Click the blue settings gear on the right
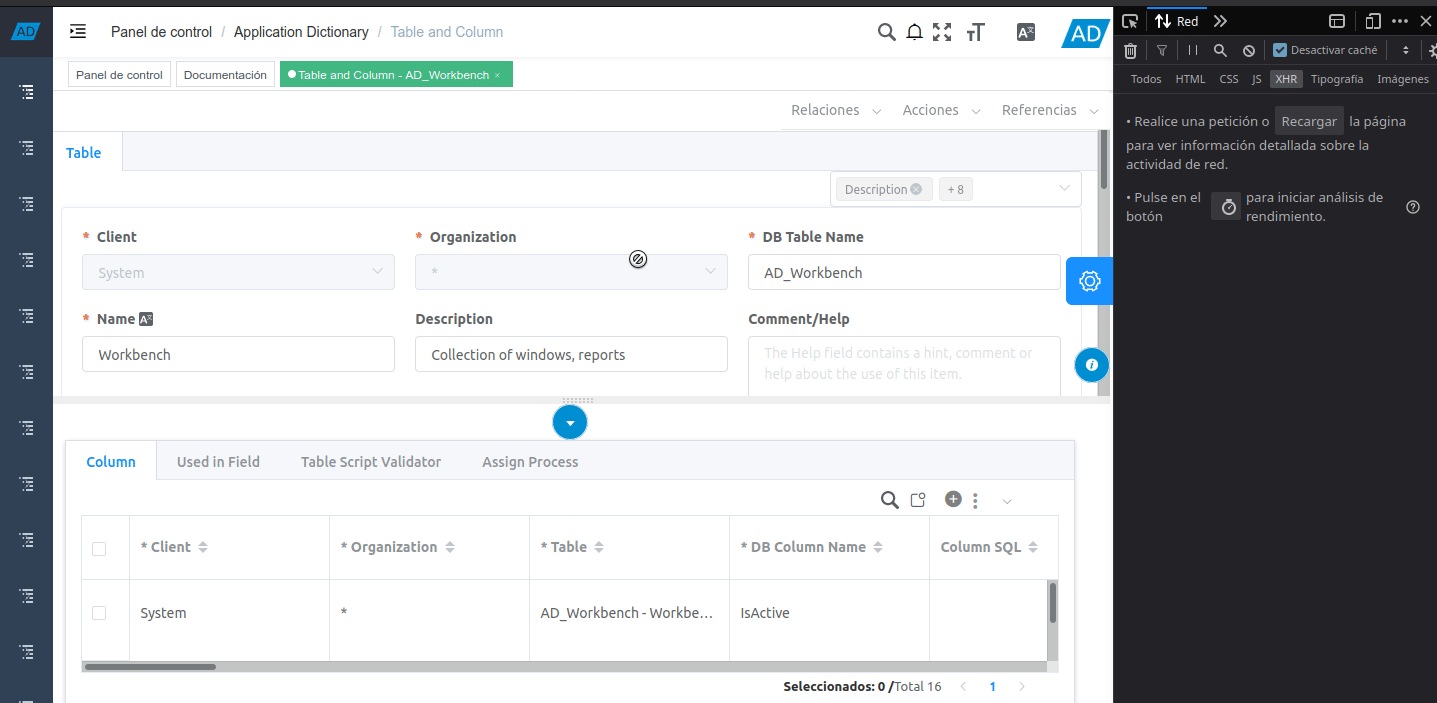Screen dimensions: 1437x703 coord(1089,281)
